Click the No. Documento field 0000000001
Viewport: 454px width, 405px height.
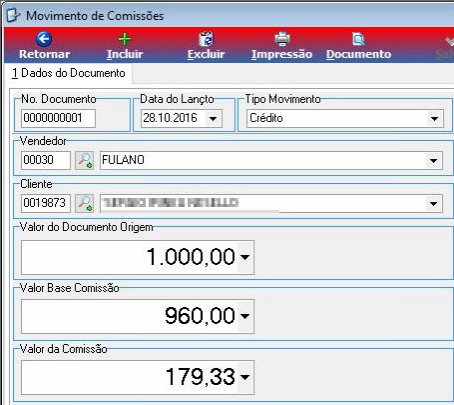tap(58, 118)
